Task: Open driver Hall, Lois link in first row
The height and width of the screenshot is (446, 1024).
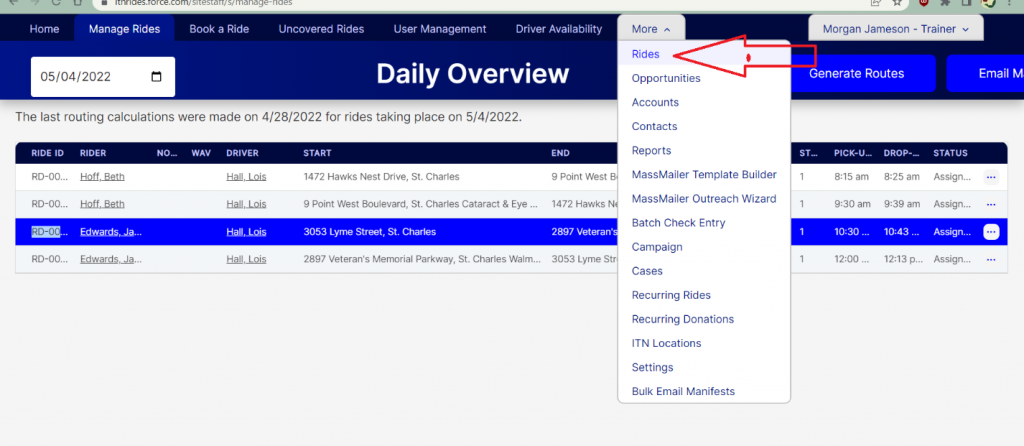Action: [246, 177]
